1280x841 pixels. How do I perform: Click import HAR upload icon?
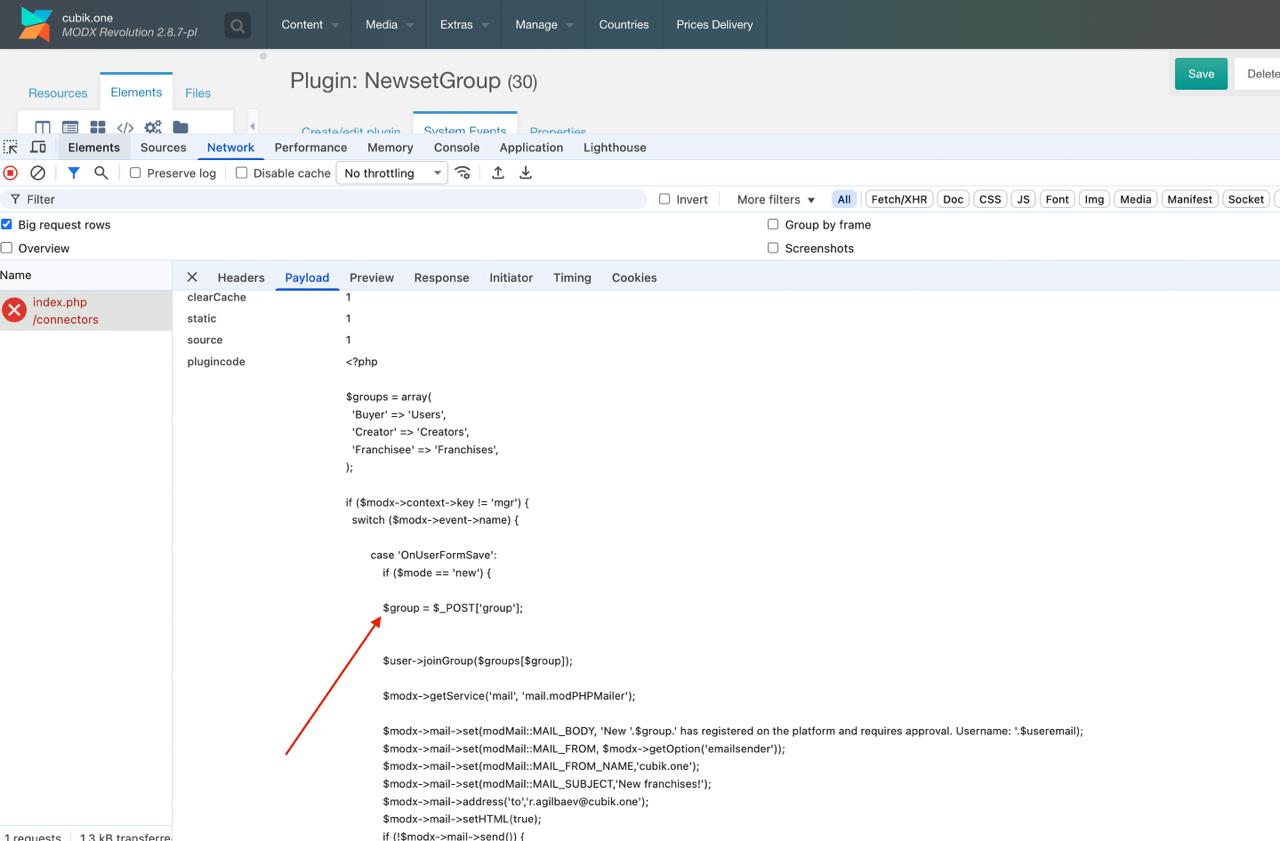click(498, 173)
